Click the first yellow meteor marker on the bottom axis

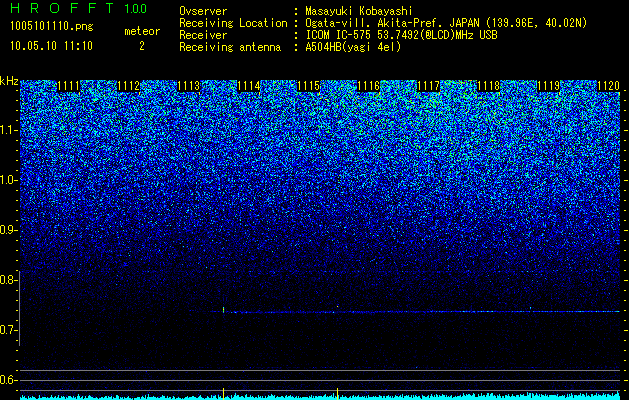coord(223,393)
